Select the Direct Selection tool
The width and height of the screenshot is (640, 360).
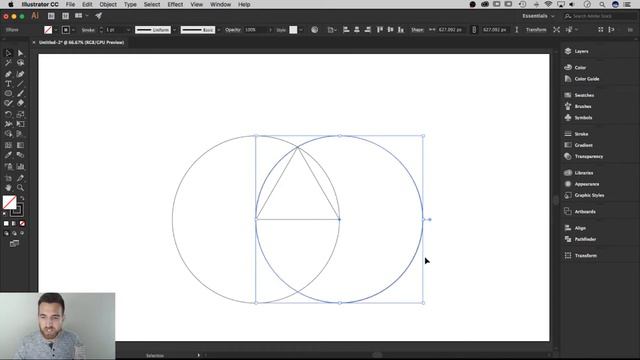click(20, 53)
